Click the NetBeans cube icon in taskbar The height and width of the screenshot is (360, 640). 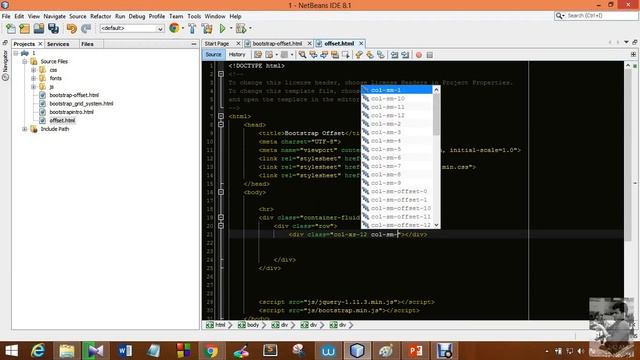357,351
